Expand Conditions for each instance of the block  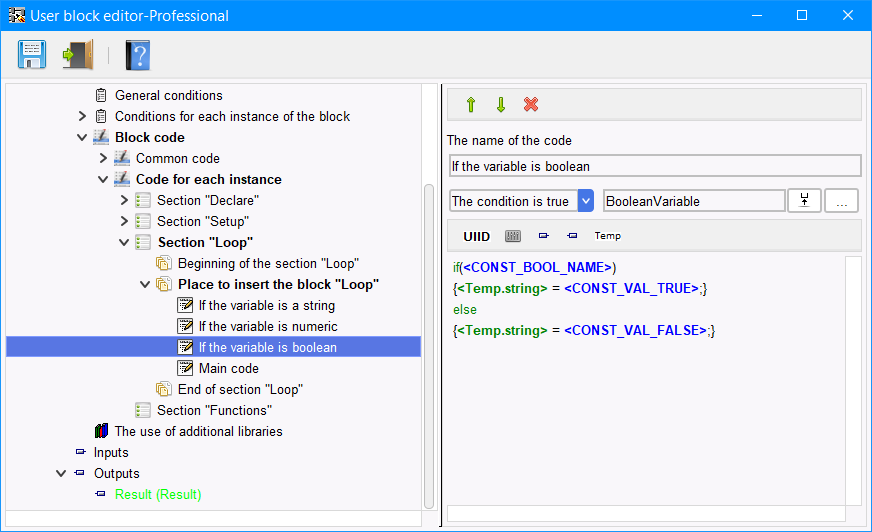82,116
